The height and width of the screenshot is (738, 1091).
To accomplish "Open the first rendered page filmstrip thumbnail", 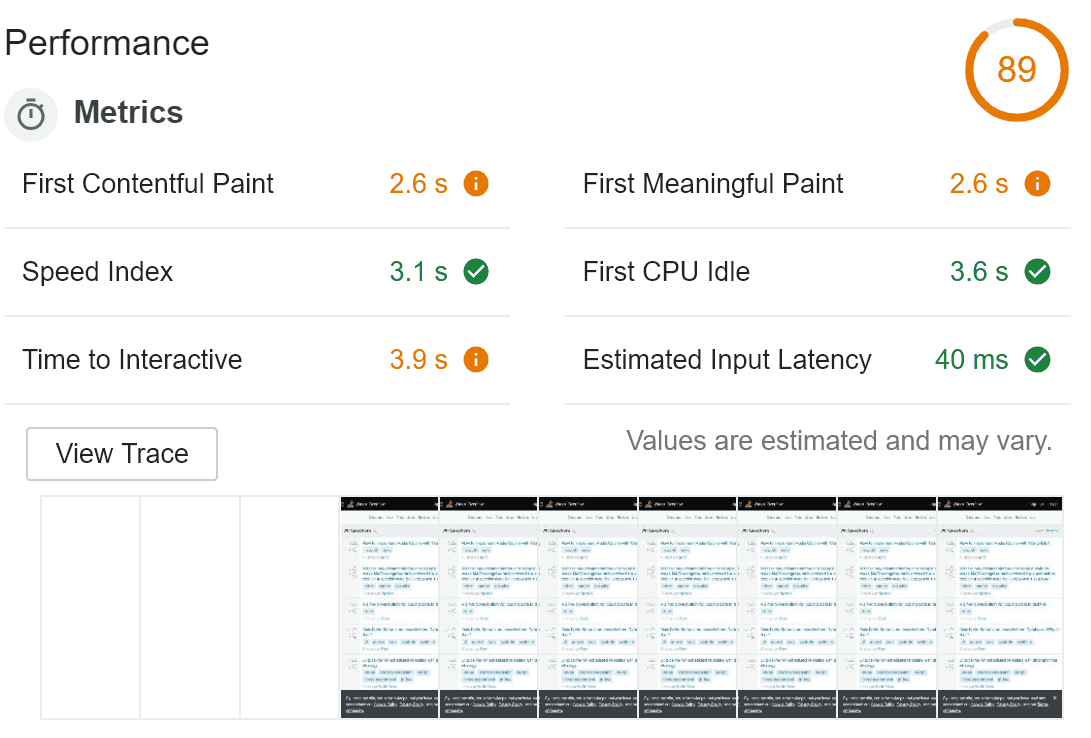I will point(389,607).
